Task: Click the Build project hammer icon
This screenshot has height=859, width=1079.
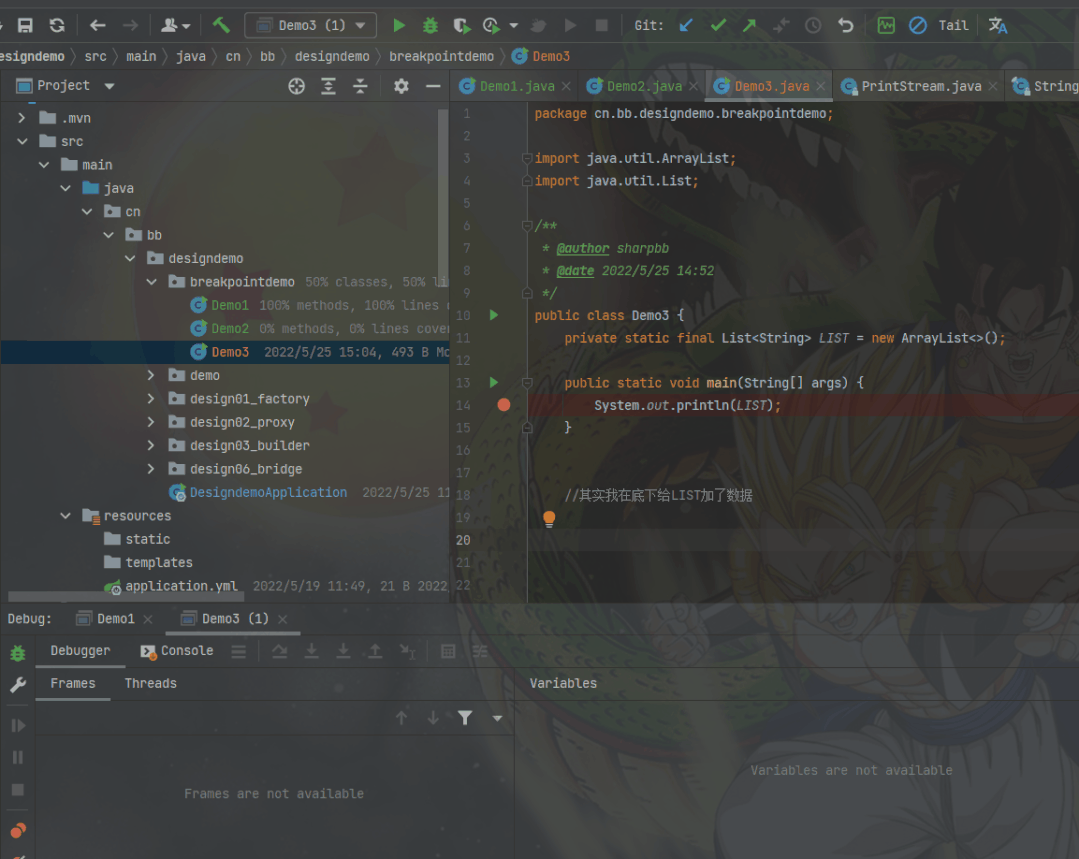Action: point(221,25)
